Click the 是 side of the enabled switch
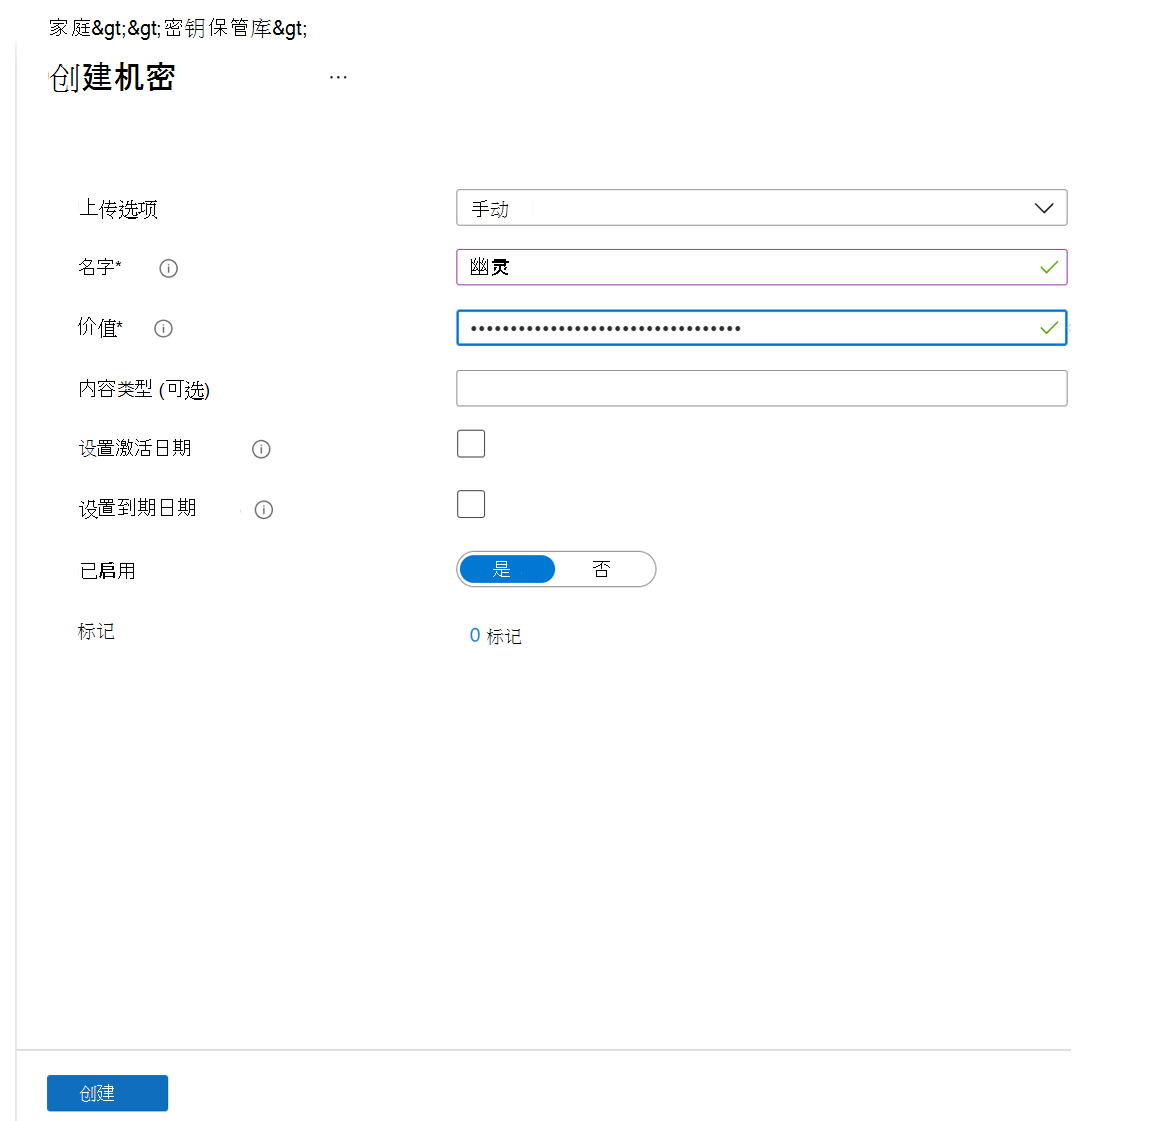 [x=507, y=569]
